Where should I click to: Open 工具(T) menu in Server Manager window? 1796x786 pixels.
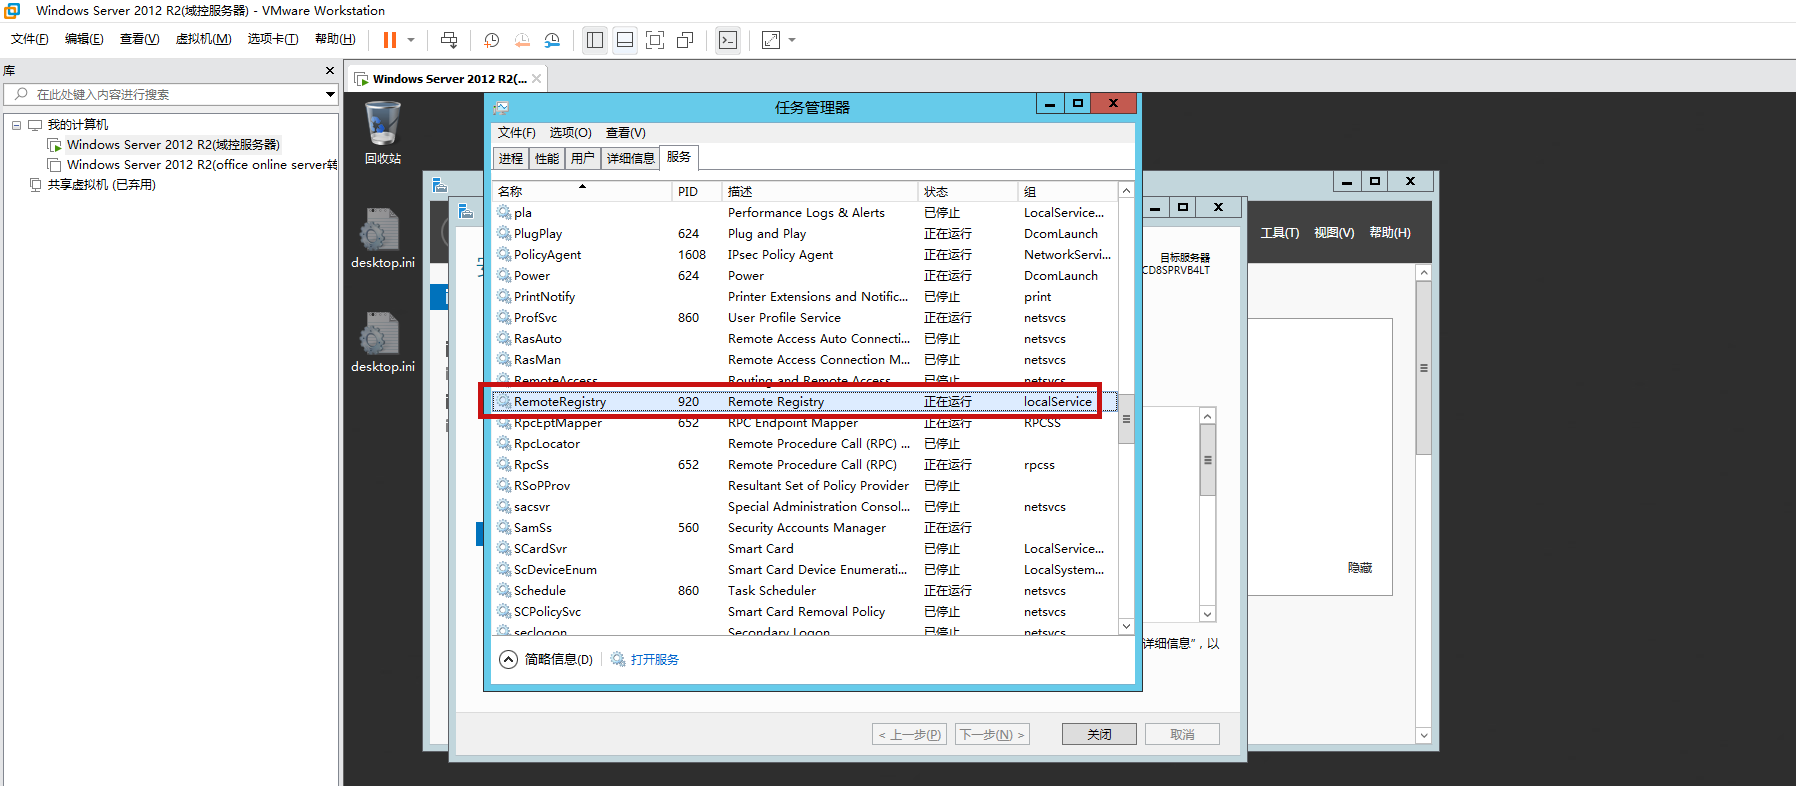[x=1280, y=233]
